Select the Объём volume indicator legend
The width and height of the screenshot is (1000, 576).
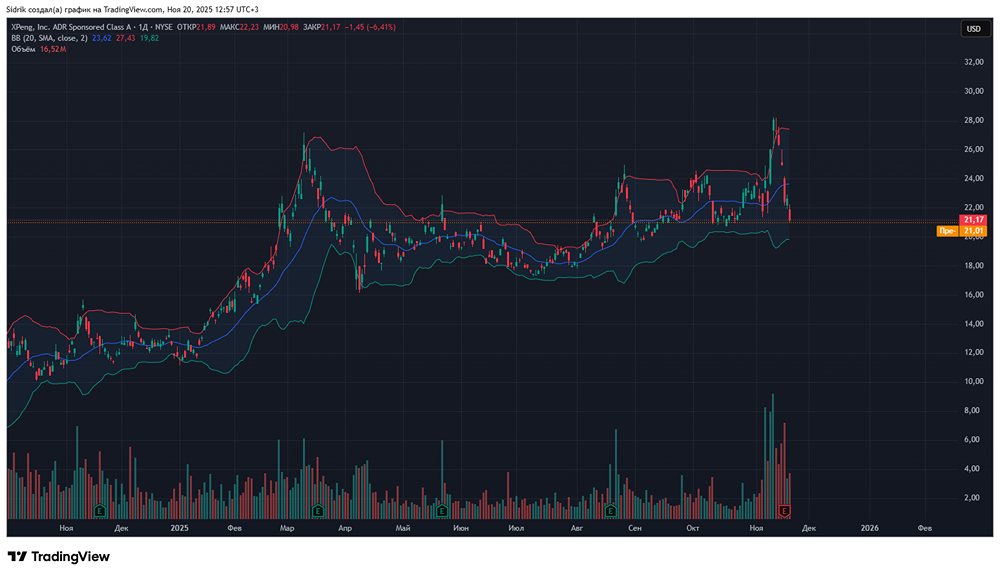tap(24, 48)
